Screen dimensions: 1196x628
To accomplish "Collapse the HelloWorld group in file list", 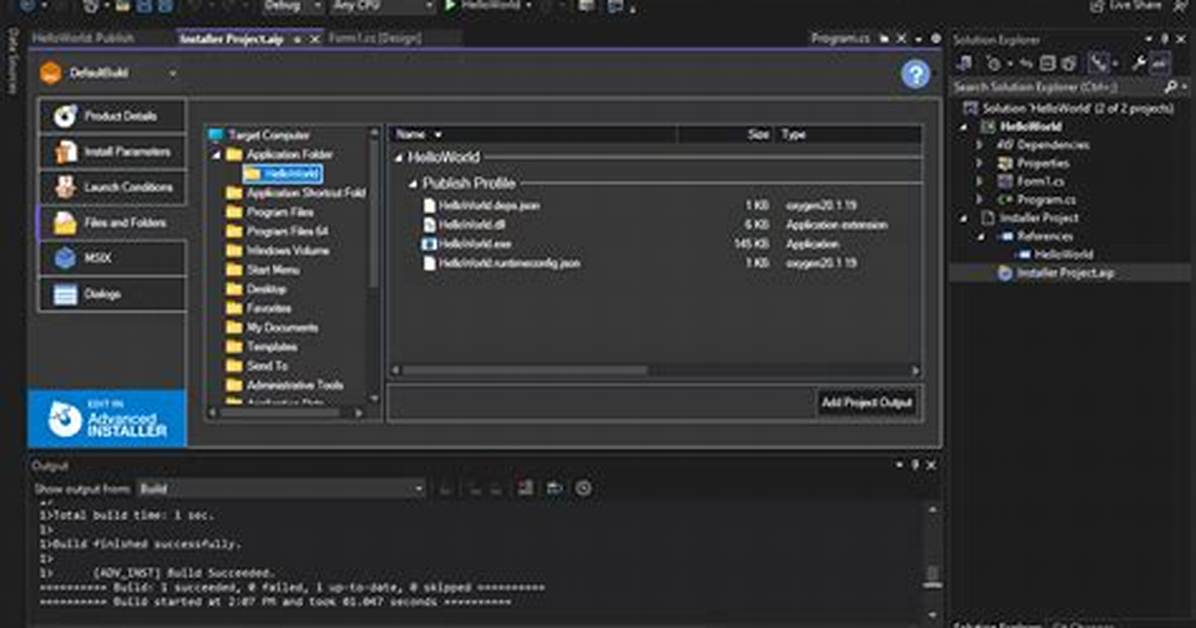I will tap(398, 158).
